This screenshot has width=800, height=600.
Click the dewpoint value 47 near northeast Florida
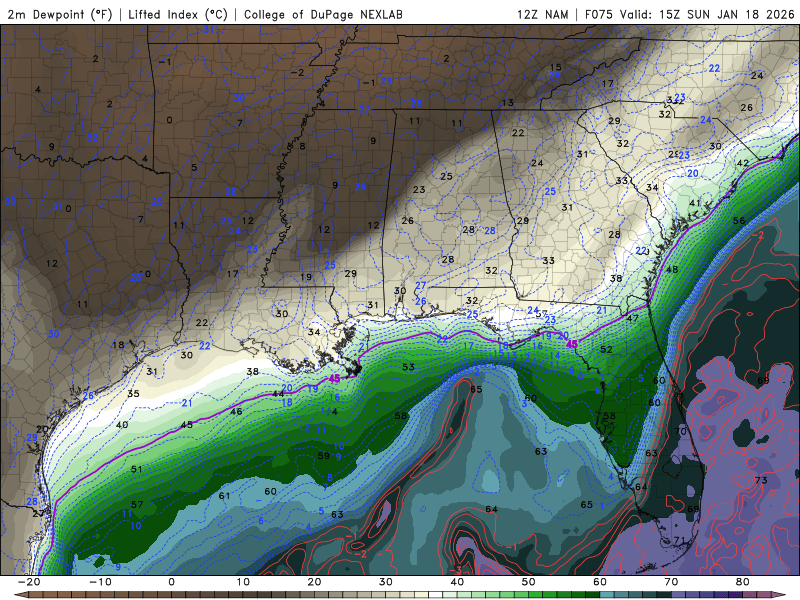[x=633, y=318]
